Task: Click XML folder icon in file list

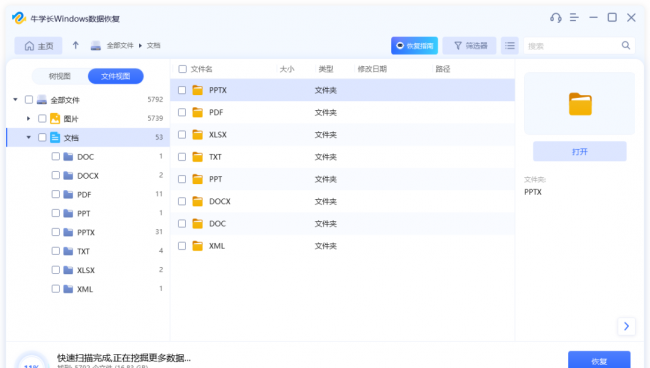Action: (198, 246)
